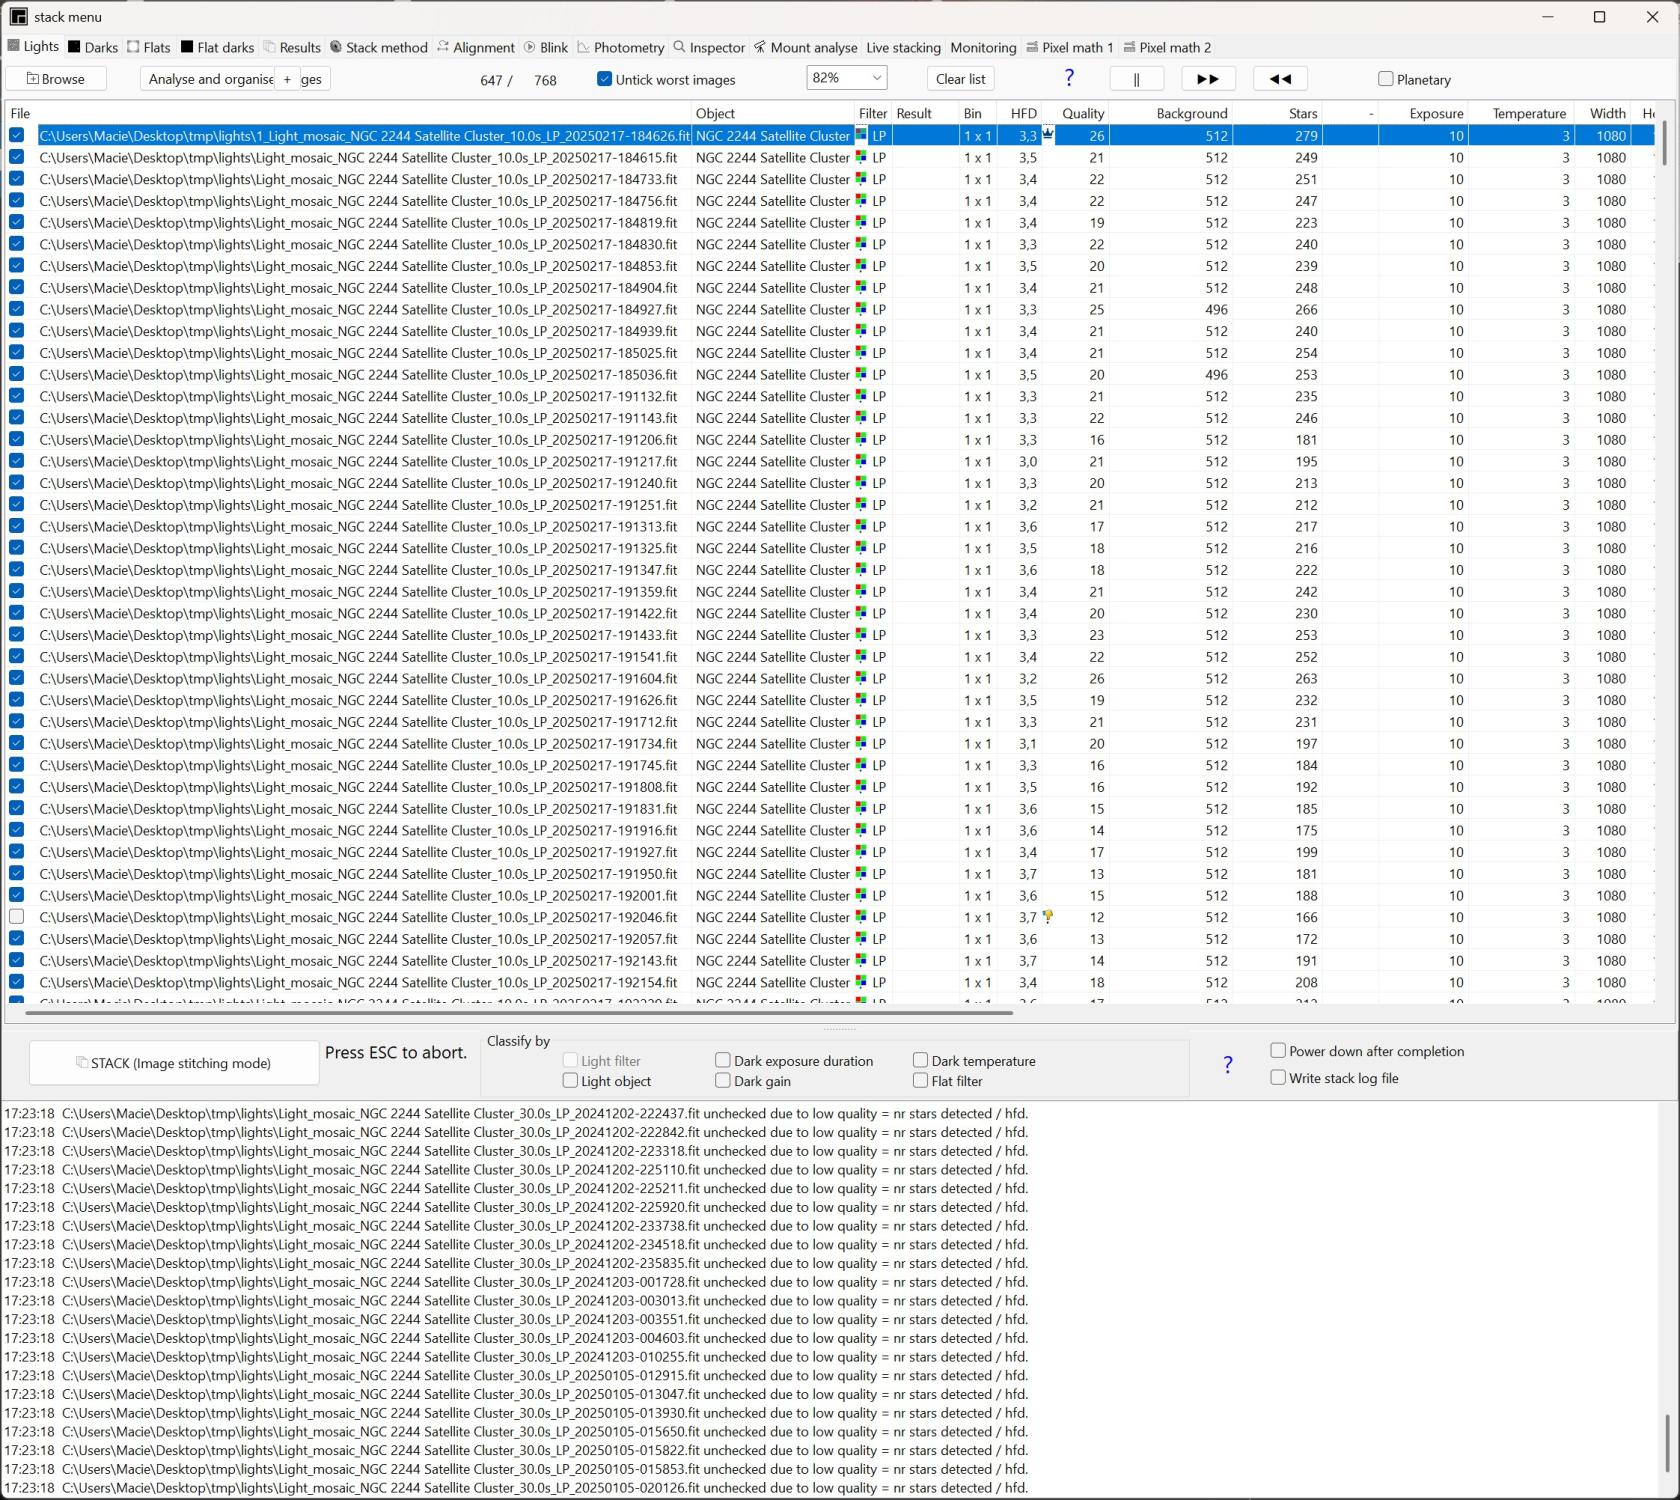Open the blue question mark help icon
Image resolution: width=1680 pixels, height=1500 pixels.
point(1068,77)
